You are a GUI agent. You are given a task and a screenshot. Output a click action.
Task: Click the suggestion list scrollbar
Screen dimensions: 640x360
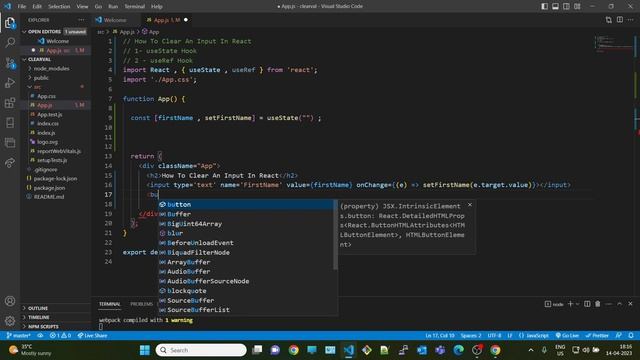click(x=335, y=235)
